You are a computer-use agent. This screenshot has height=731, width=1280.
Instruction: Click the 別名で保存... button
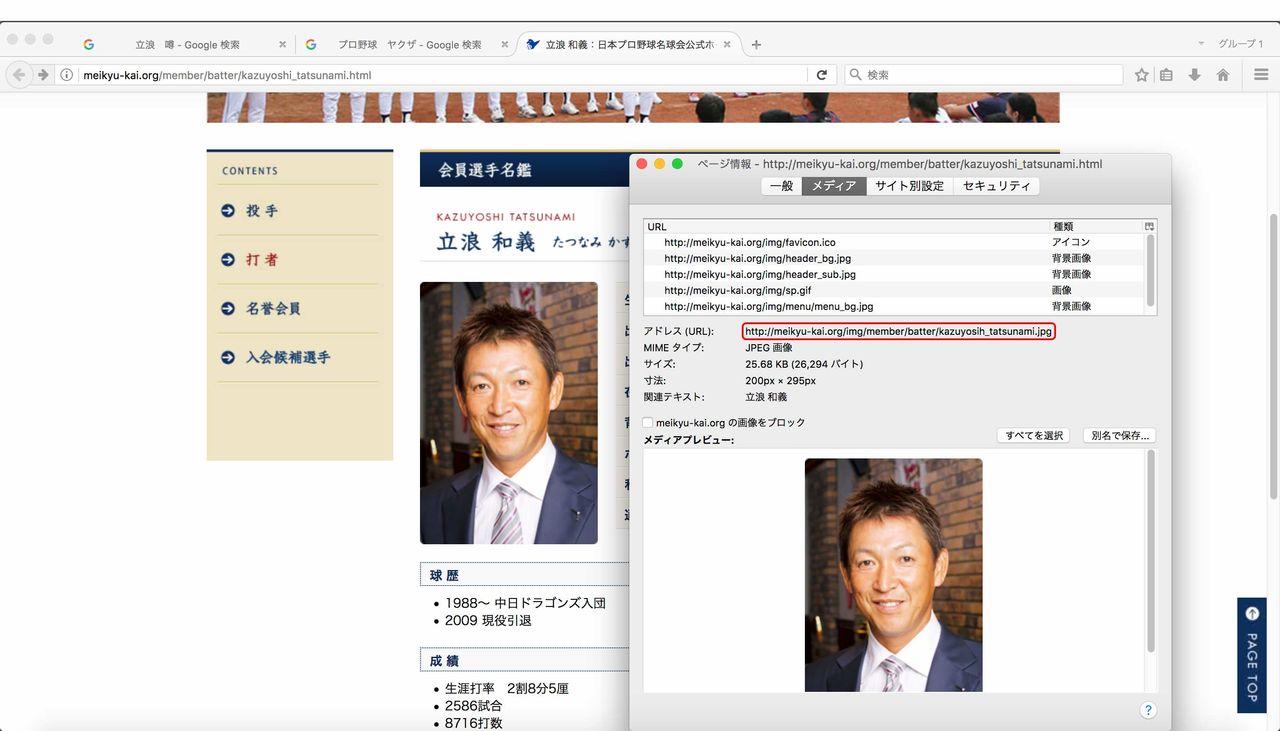pyautogui.click(x=1120, y=436)
